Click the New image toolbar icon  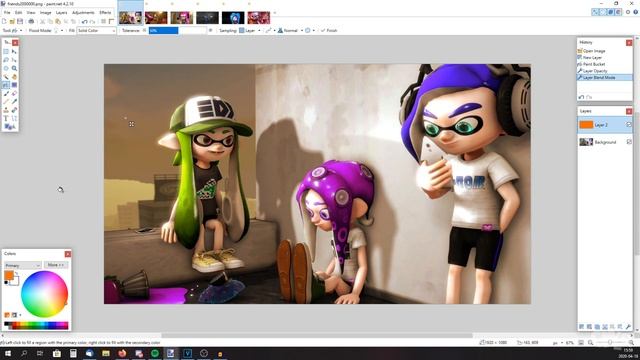[4, 21]
